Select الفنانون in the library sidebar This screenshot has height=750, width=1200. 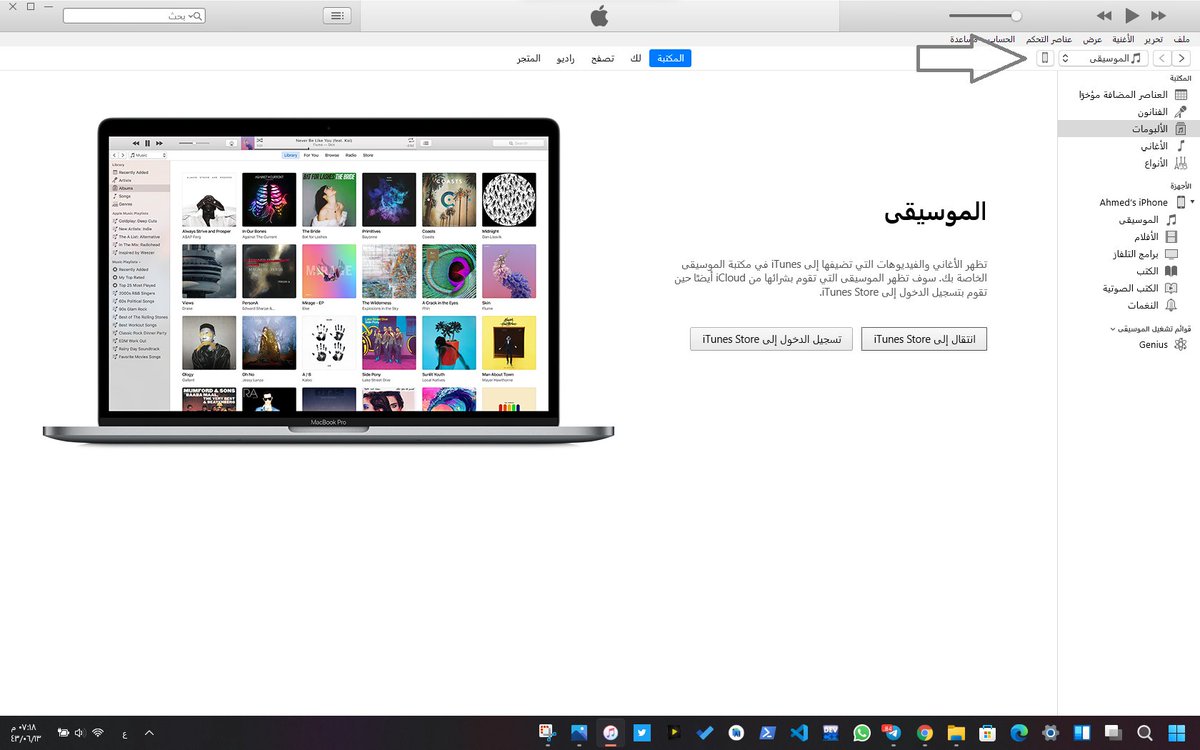[1129, 112]
